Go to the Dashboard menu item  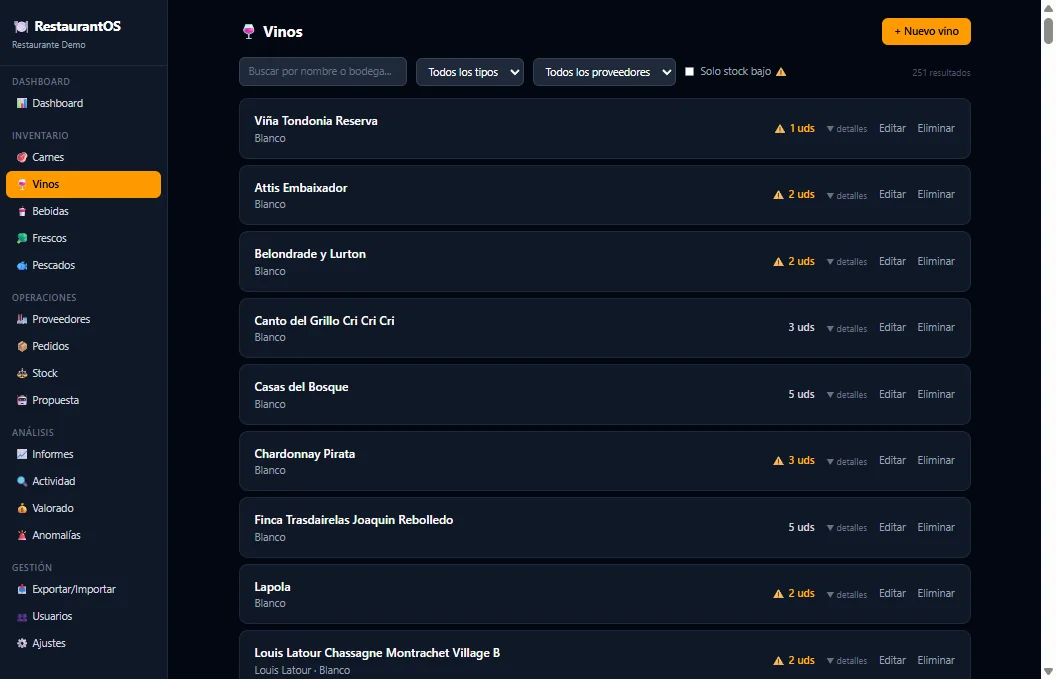tap(84, 103)
